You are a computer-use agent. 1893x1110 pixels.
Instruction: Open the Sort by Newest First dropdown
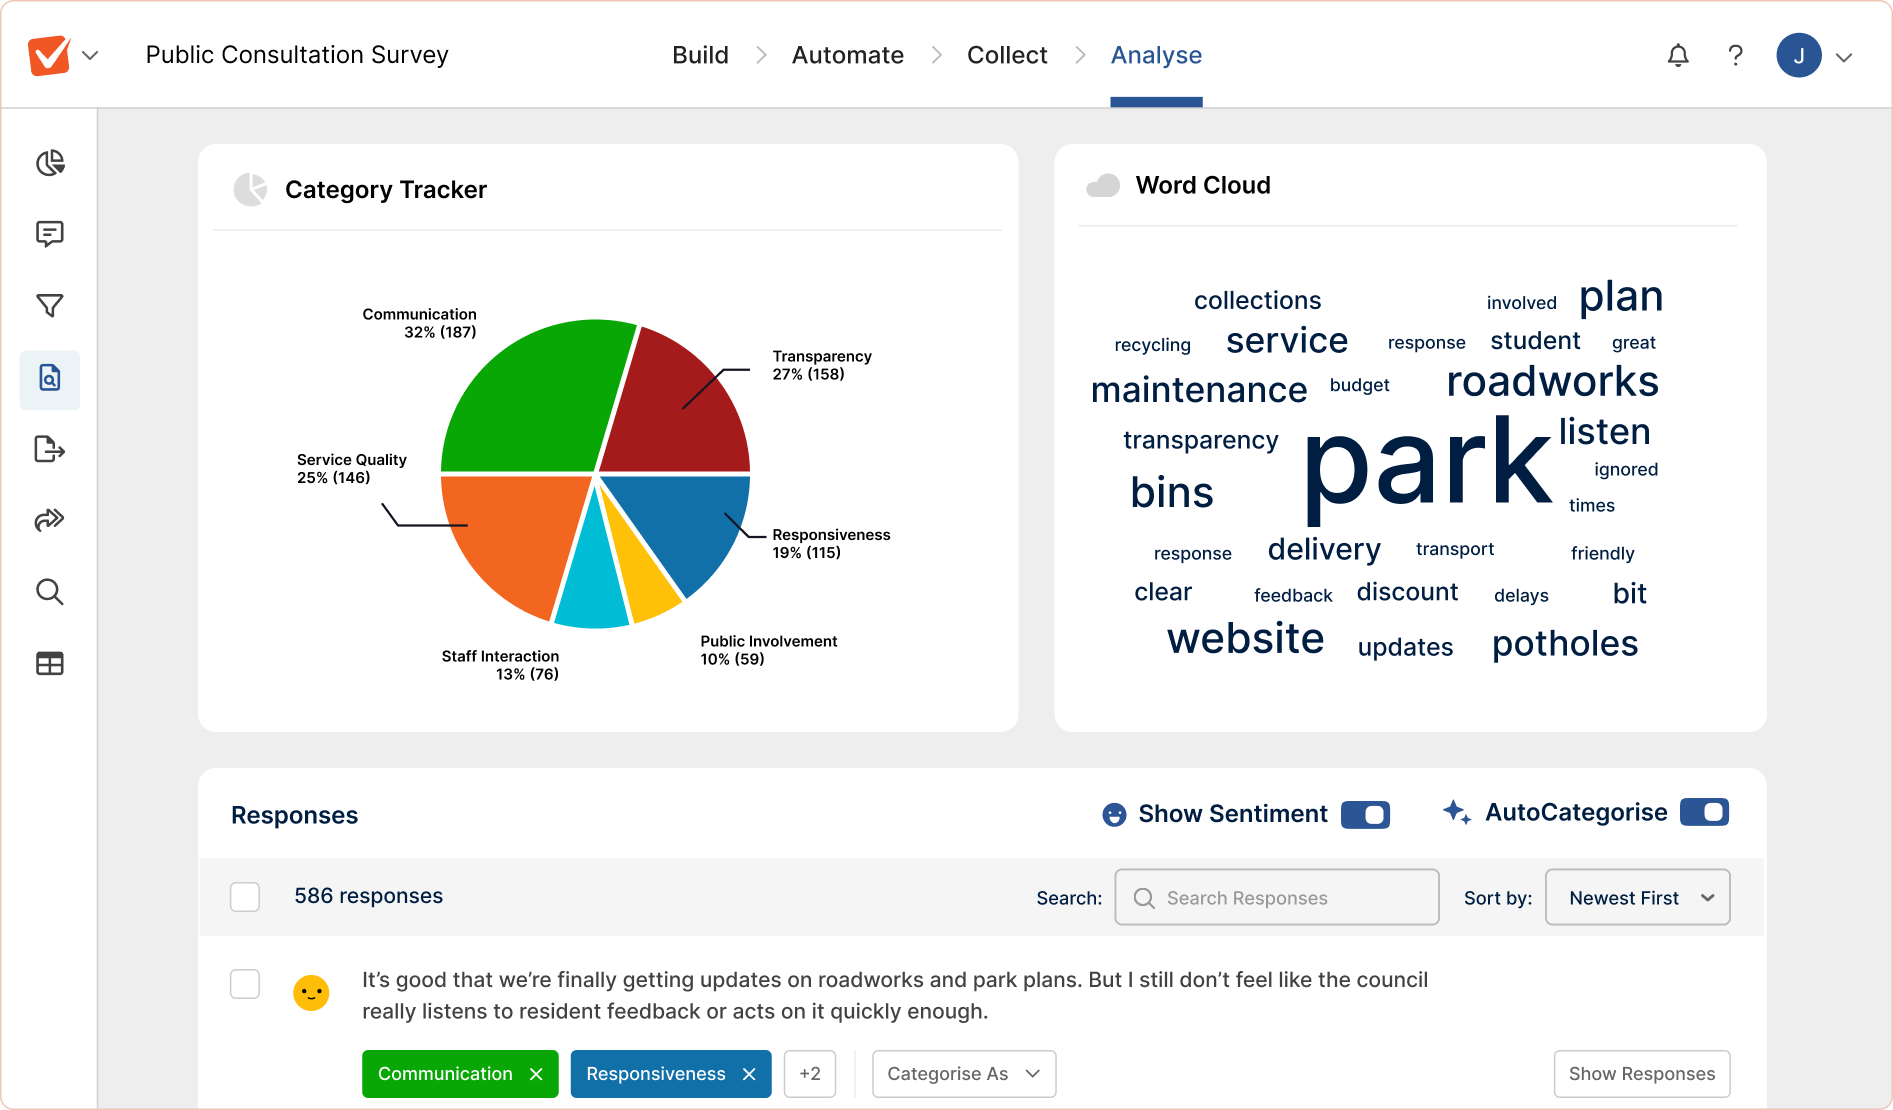[1637, 897]
